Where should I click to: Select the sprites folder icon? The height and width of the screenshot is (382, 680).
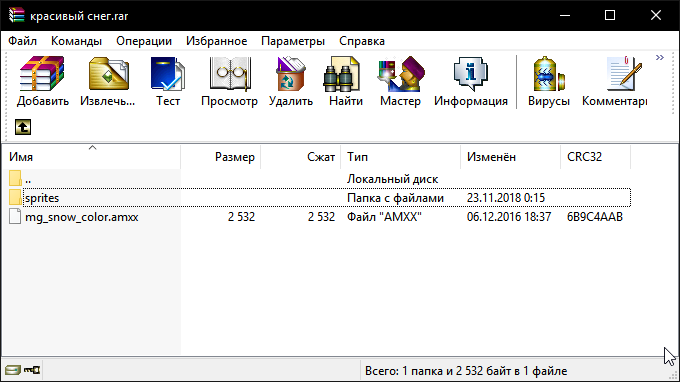15,198
